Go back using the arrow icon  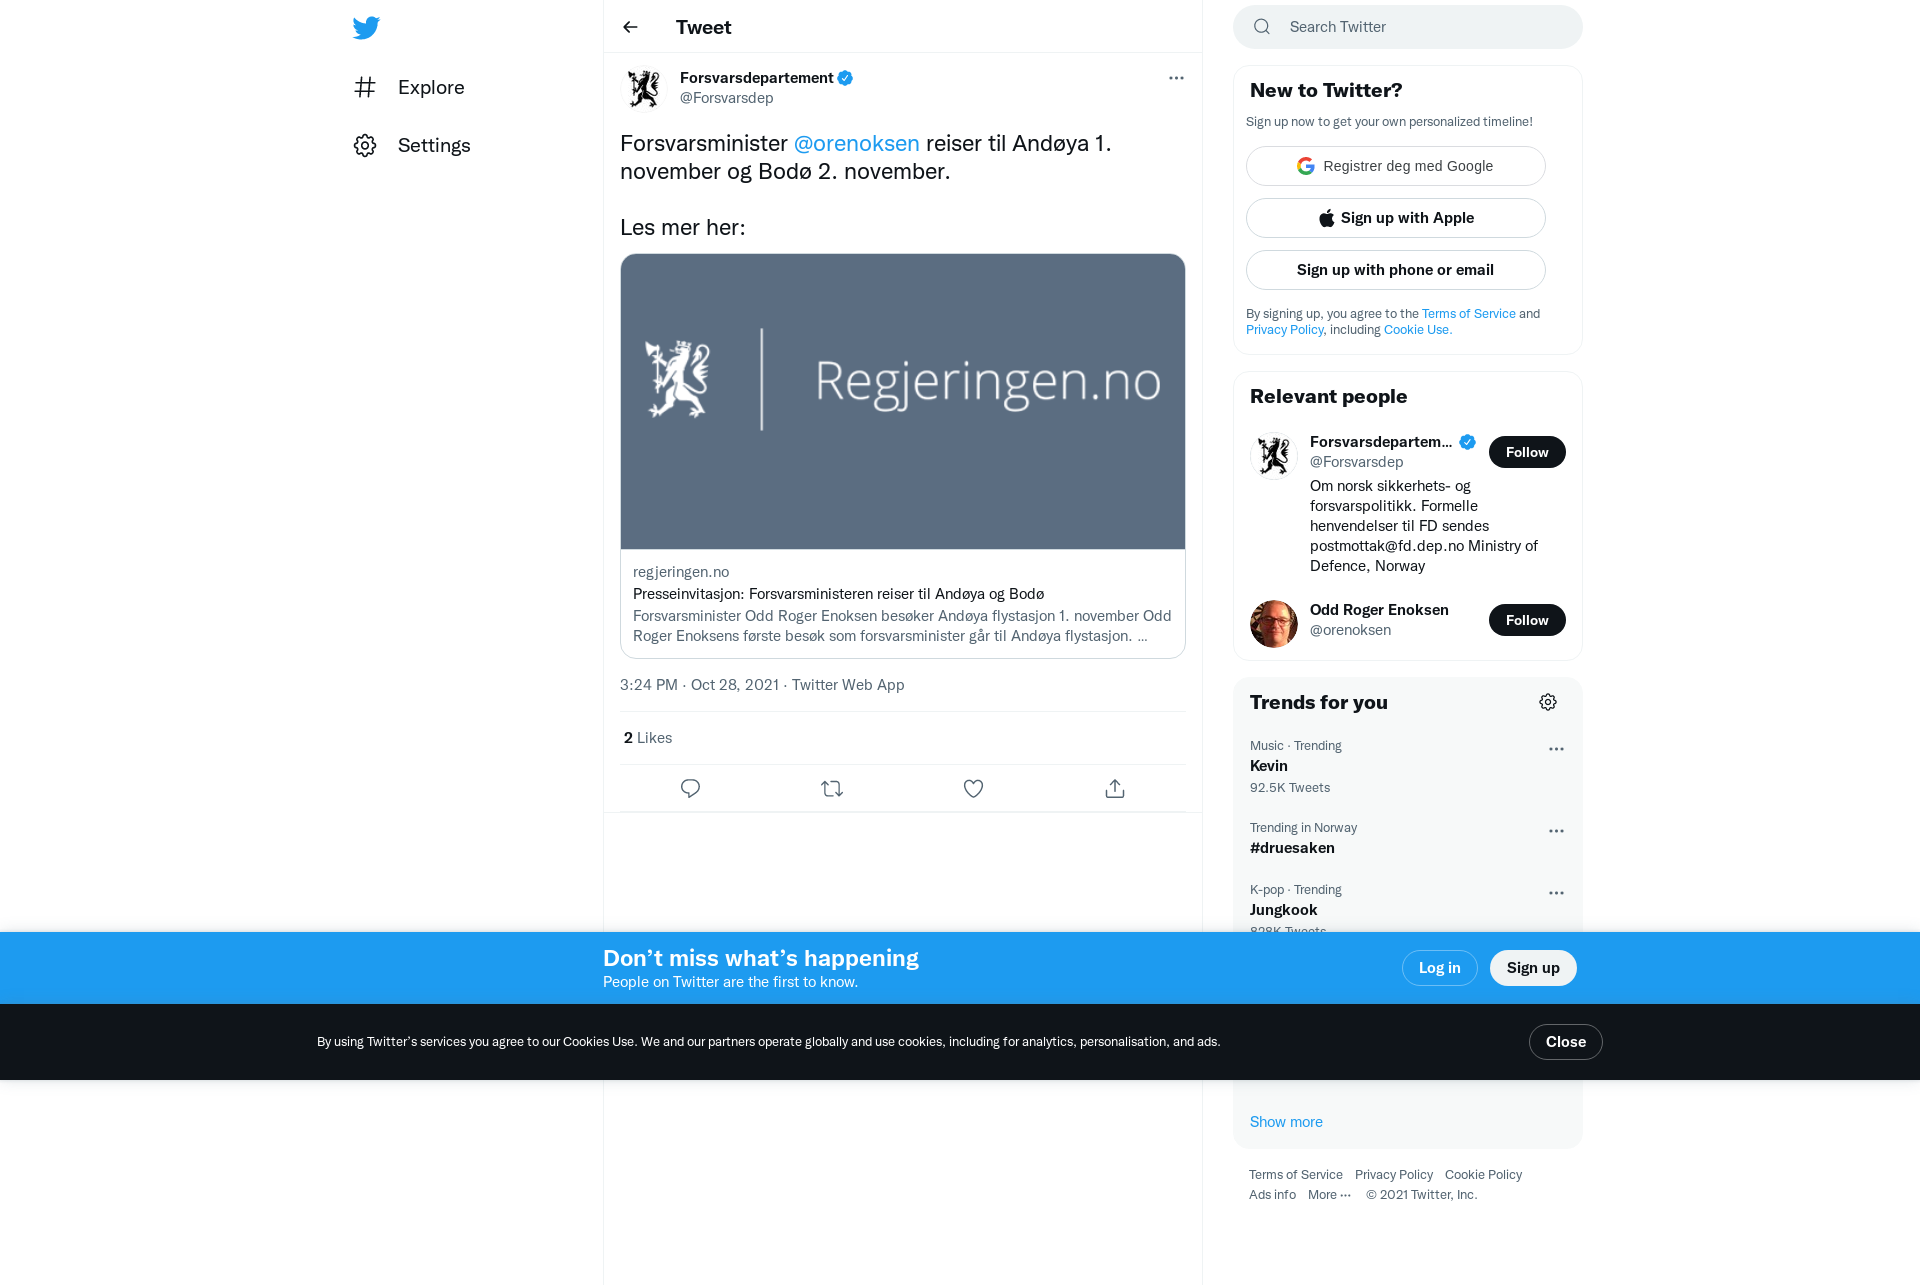[630, 27]
